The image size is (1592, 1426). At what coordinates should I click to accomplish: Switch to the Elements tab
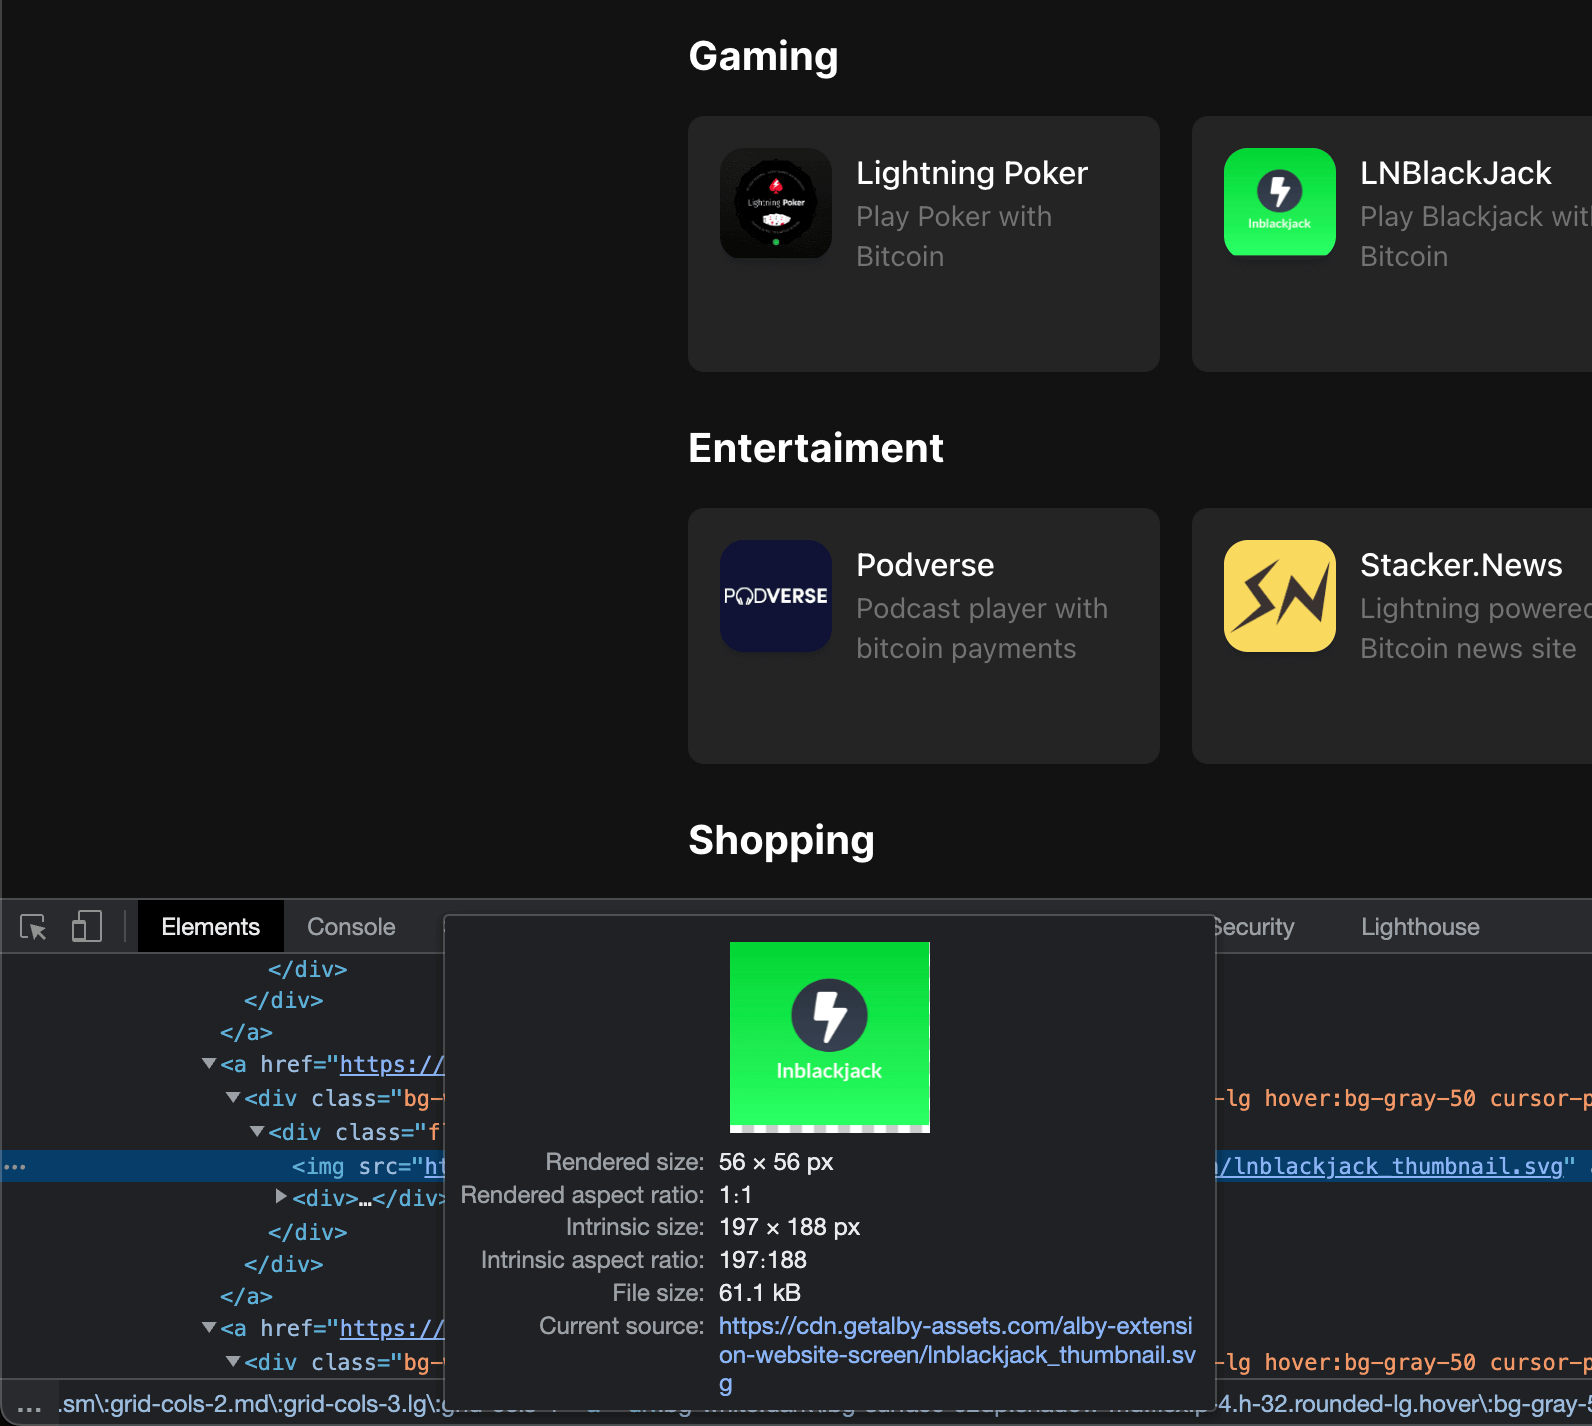coord(211,927)
